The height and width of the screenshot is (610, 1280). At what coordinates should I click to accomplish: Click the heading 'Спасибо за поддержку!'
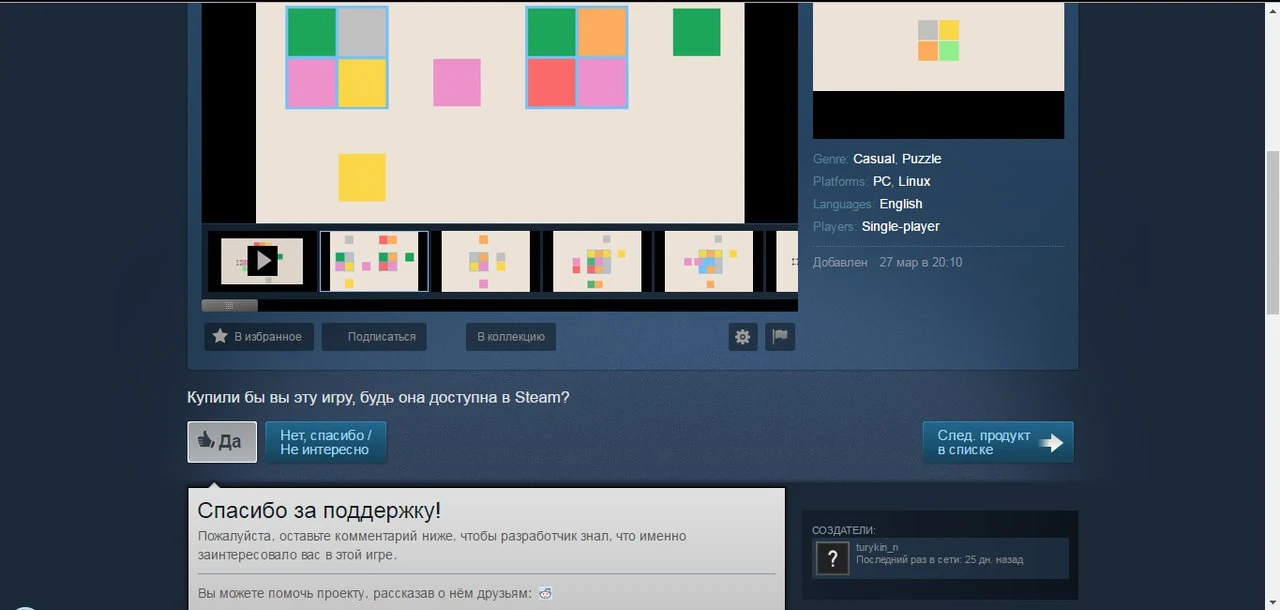(319, 511)
